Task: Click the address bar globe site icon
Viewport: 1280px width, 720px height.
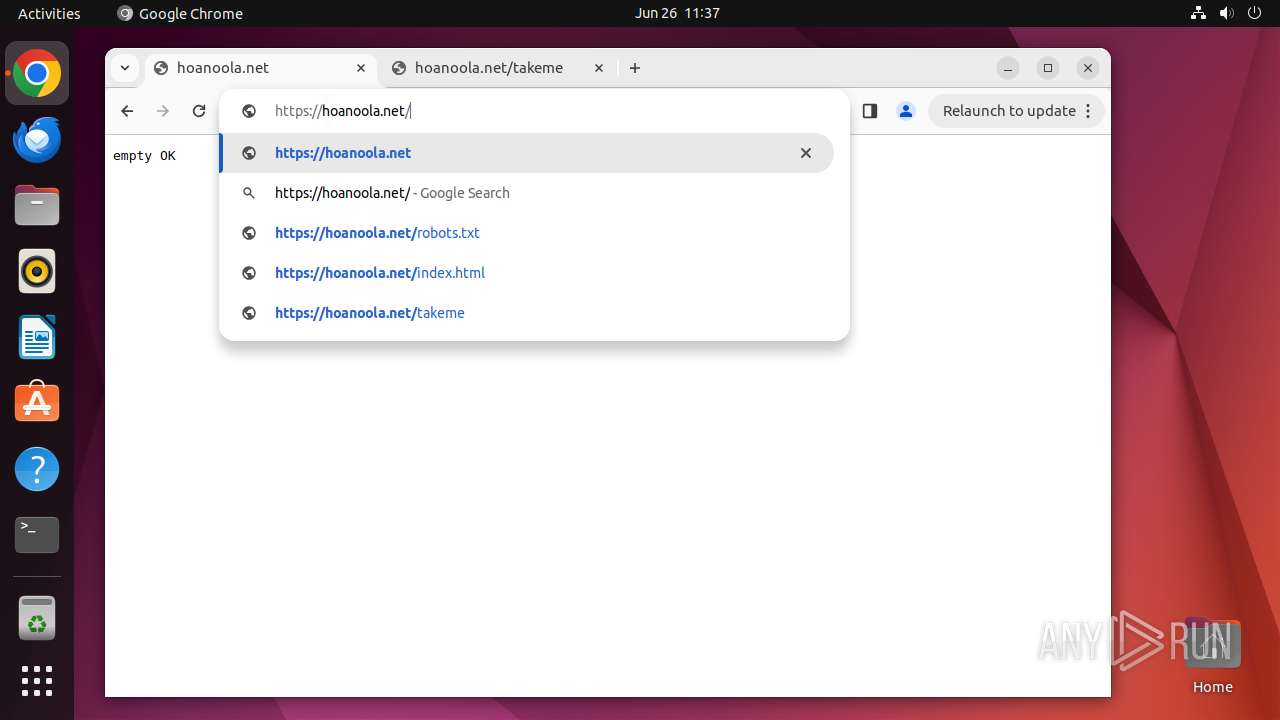Action: 249,111
